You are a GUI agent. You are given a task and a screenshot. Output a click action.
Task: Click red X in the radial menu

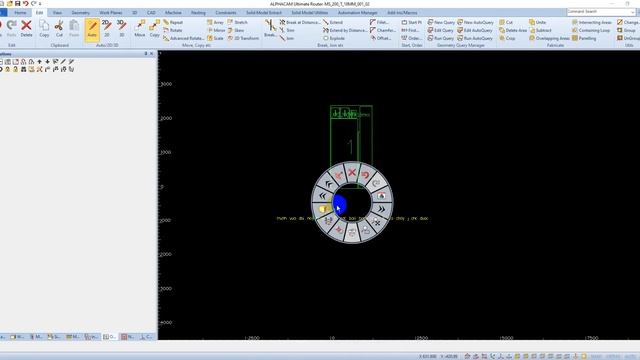coord(352,172)
